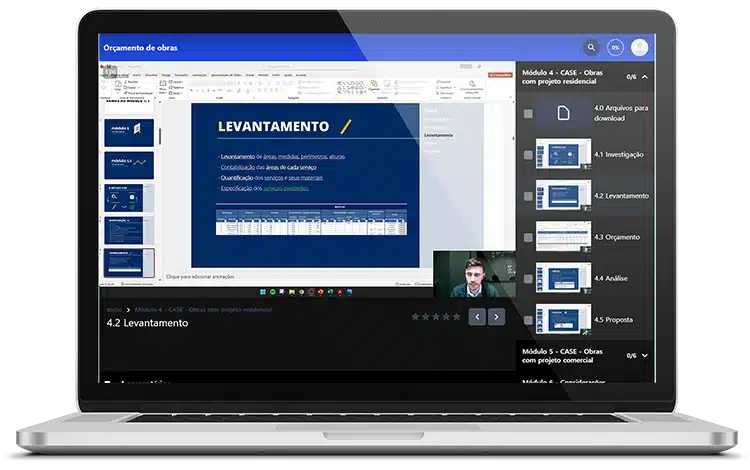Screen dimensions: 750x470
Task: Open the 4.3 Orçamento lesson title
Action: [x=617, y=237]
